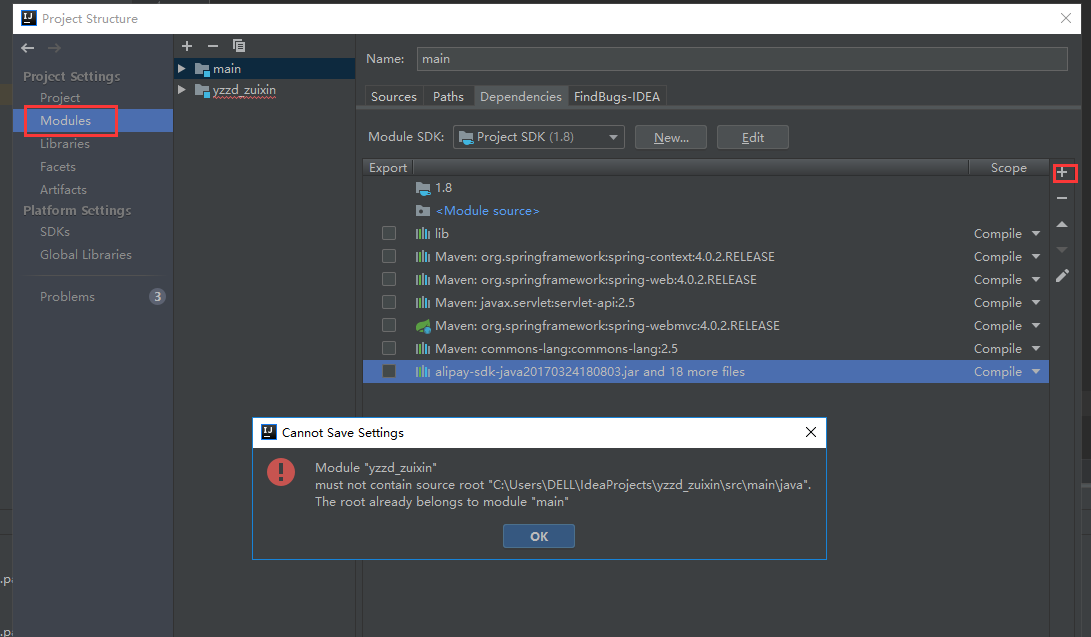Screen dimensions: 1091x637
Task: Switch to the Sources tab
Action: coord(393,96)
